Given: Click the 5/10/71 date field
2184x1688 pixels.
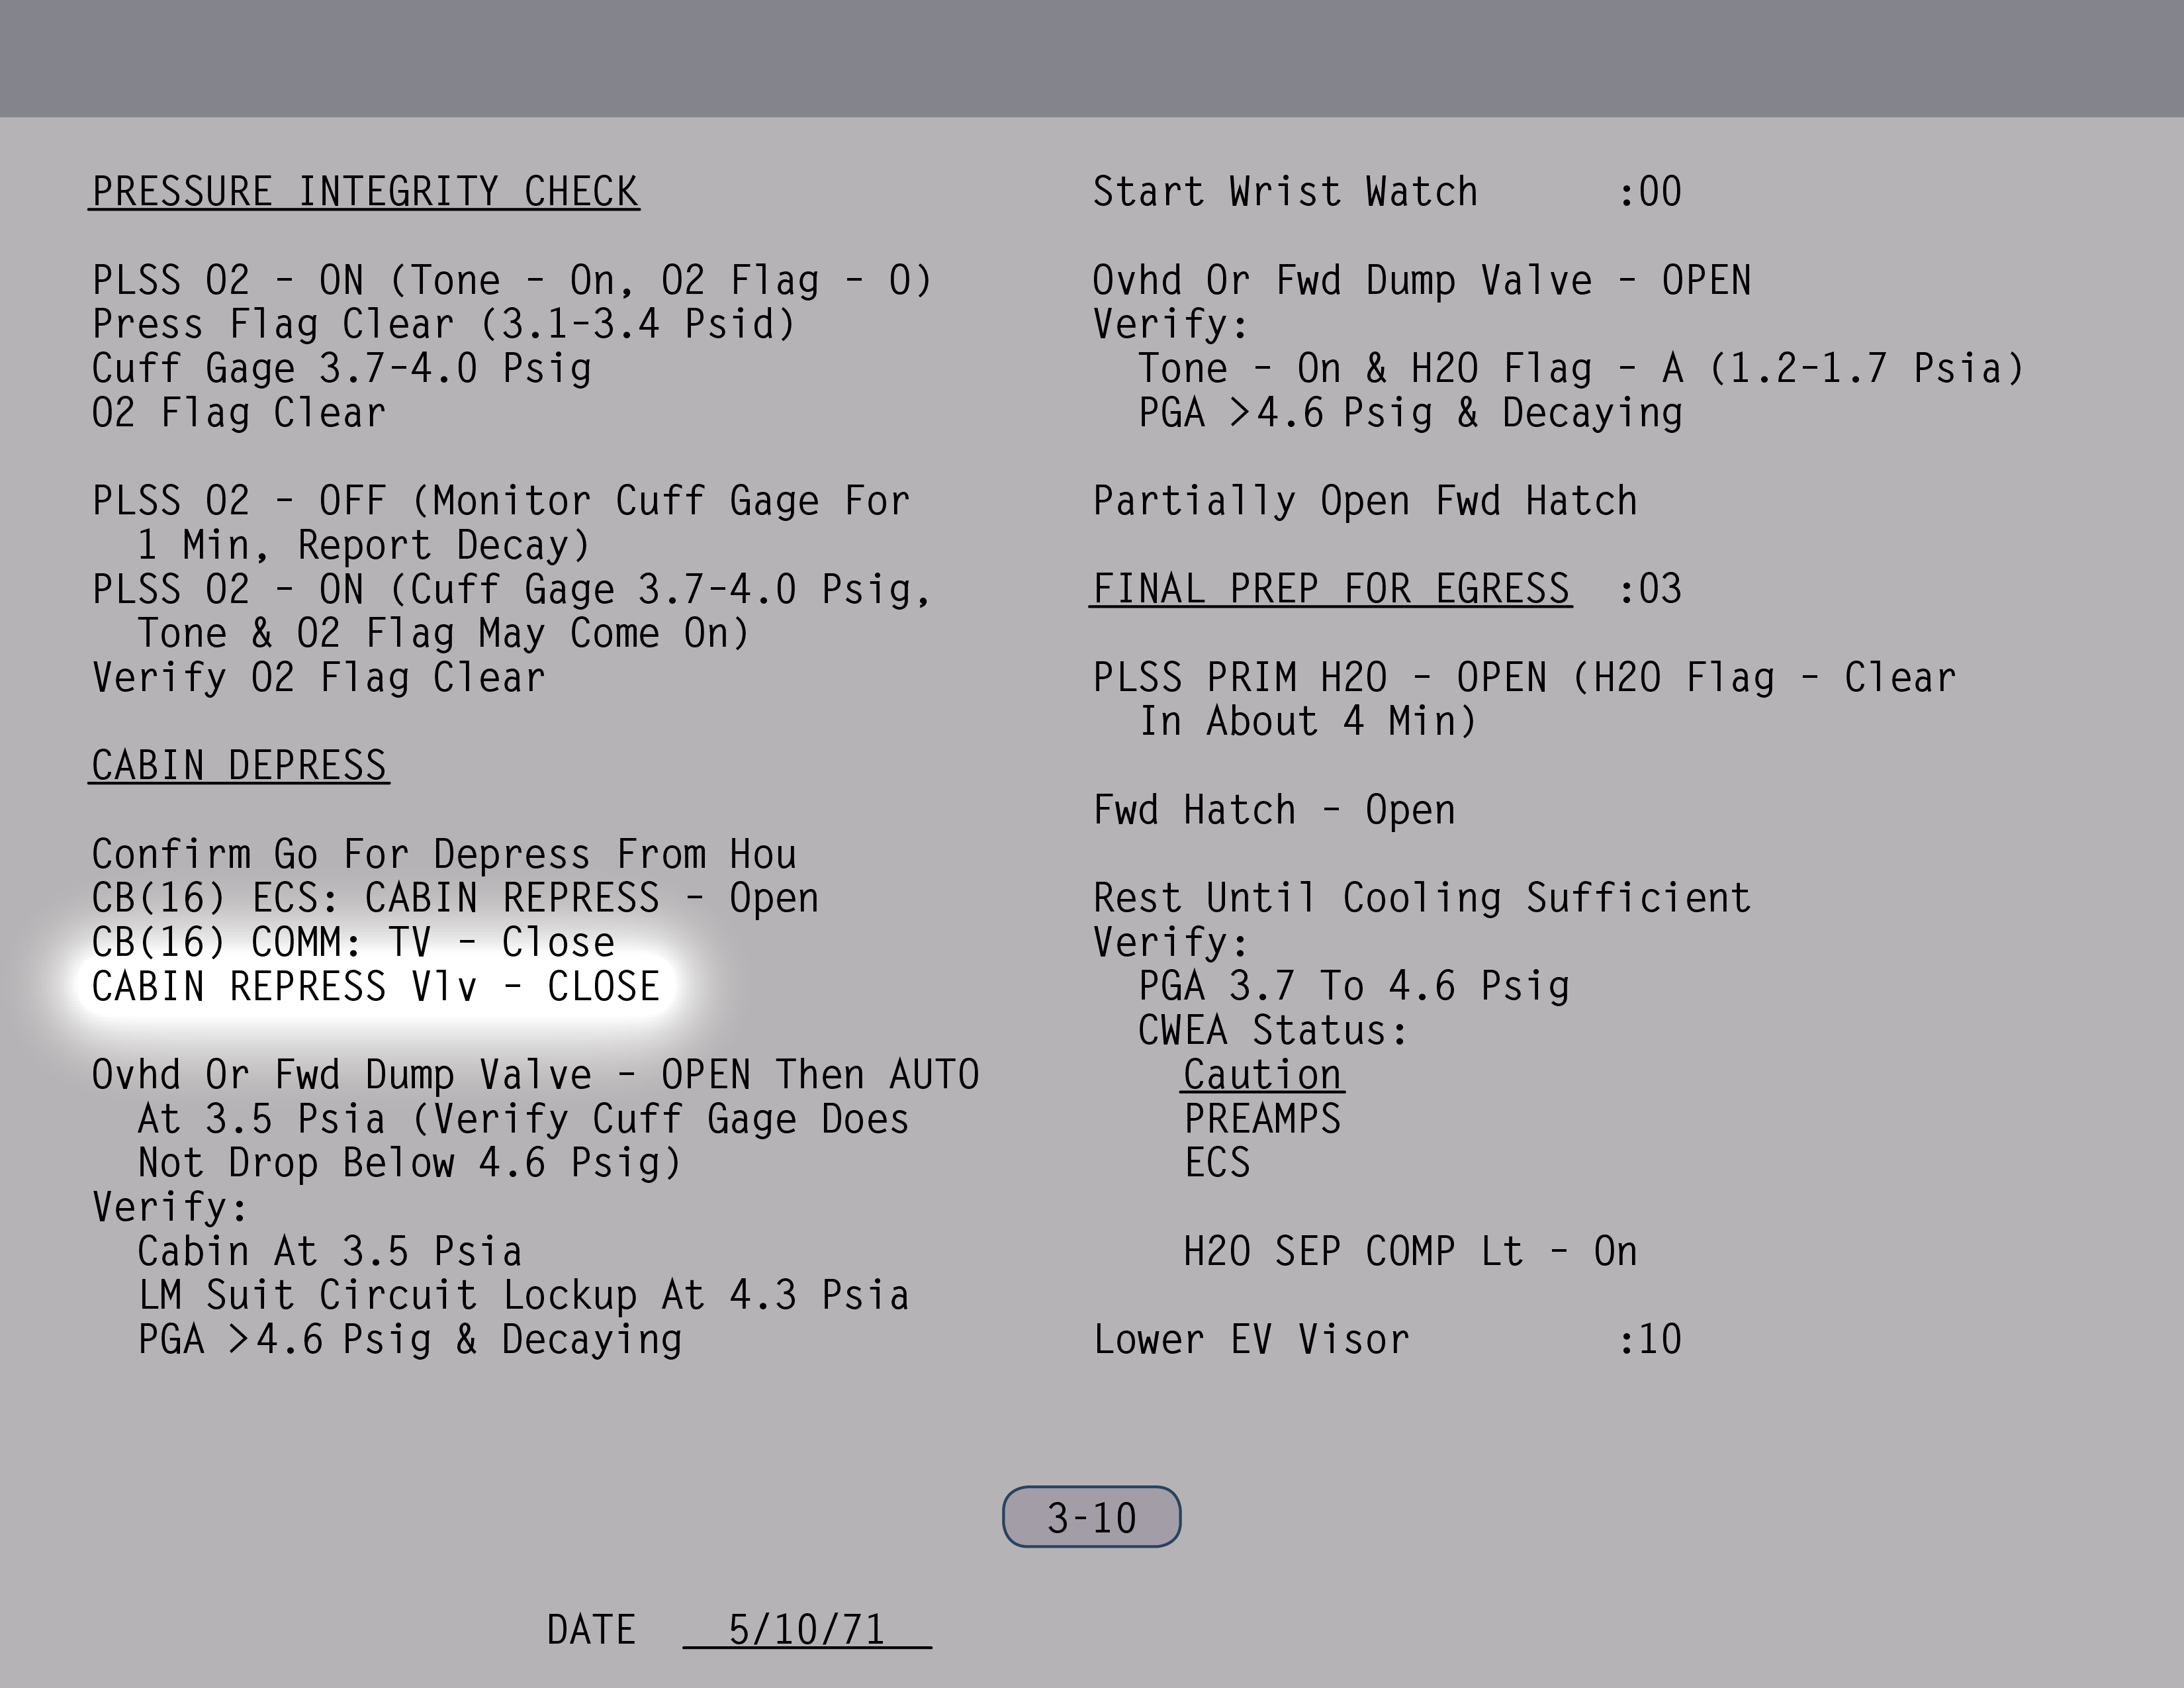Looking at the screenshot, I should tap(806, 1630).
